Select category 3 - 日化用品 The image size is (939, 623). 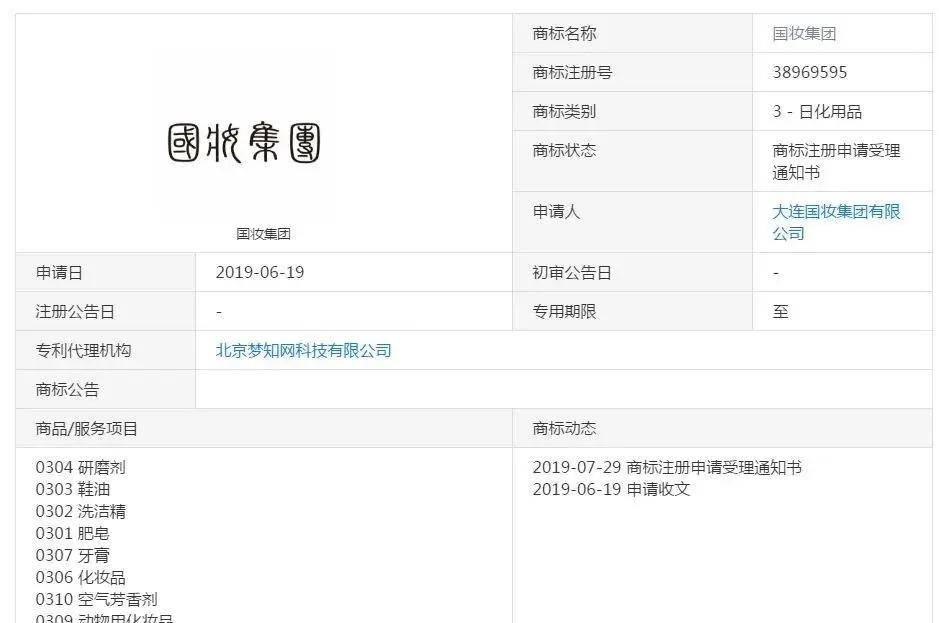point(814,111)
